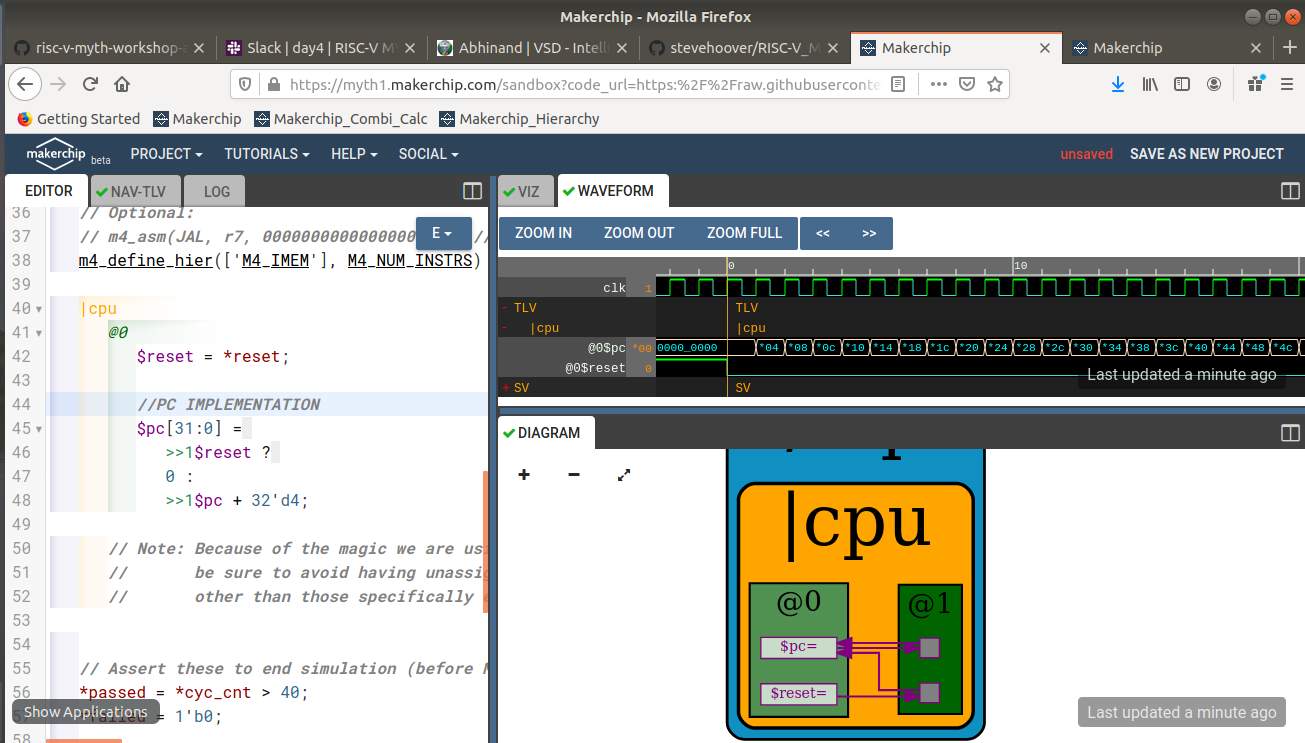Collapse code fold at line 45
Screen dimensions: 1305x743
click(39, 429)
